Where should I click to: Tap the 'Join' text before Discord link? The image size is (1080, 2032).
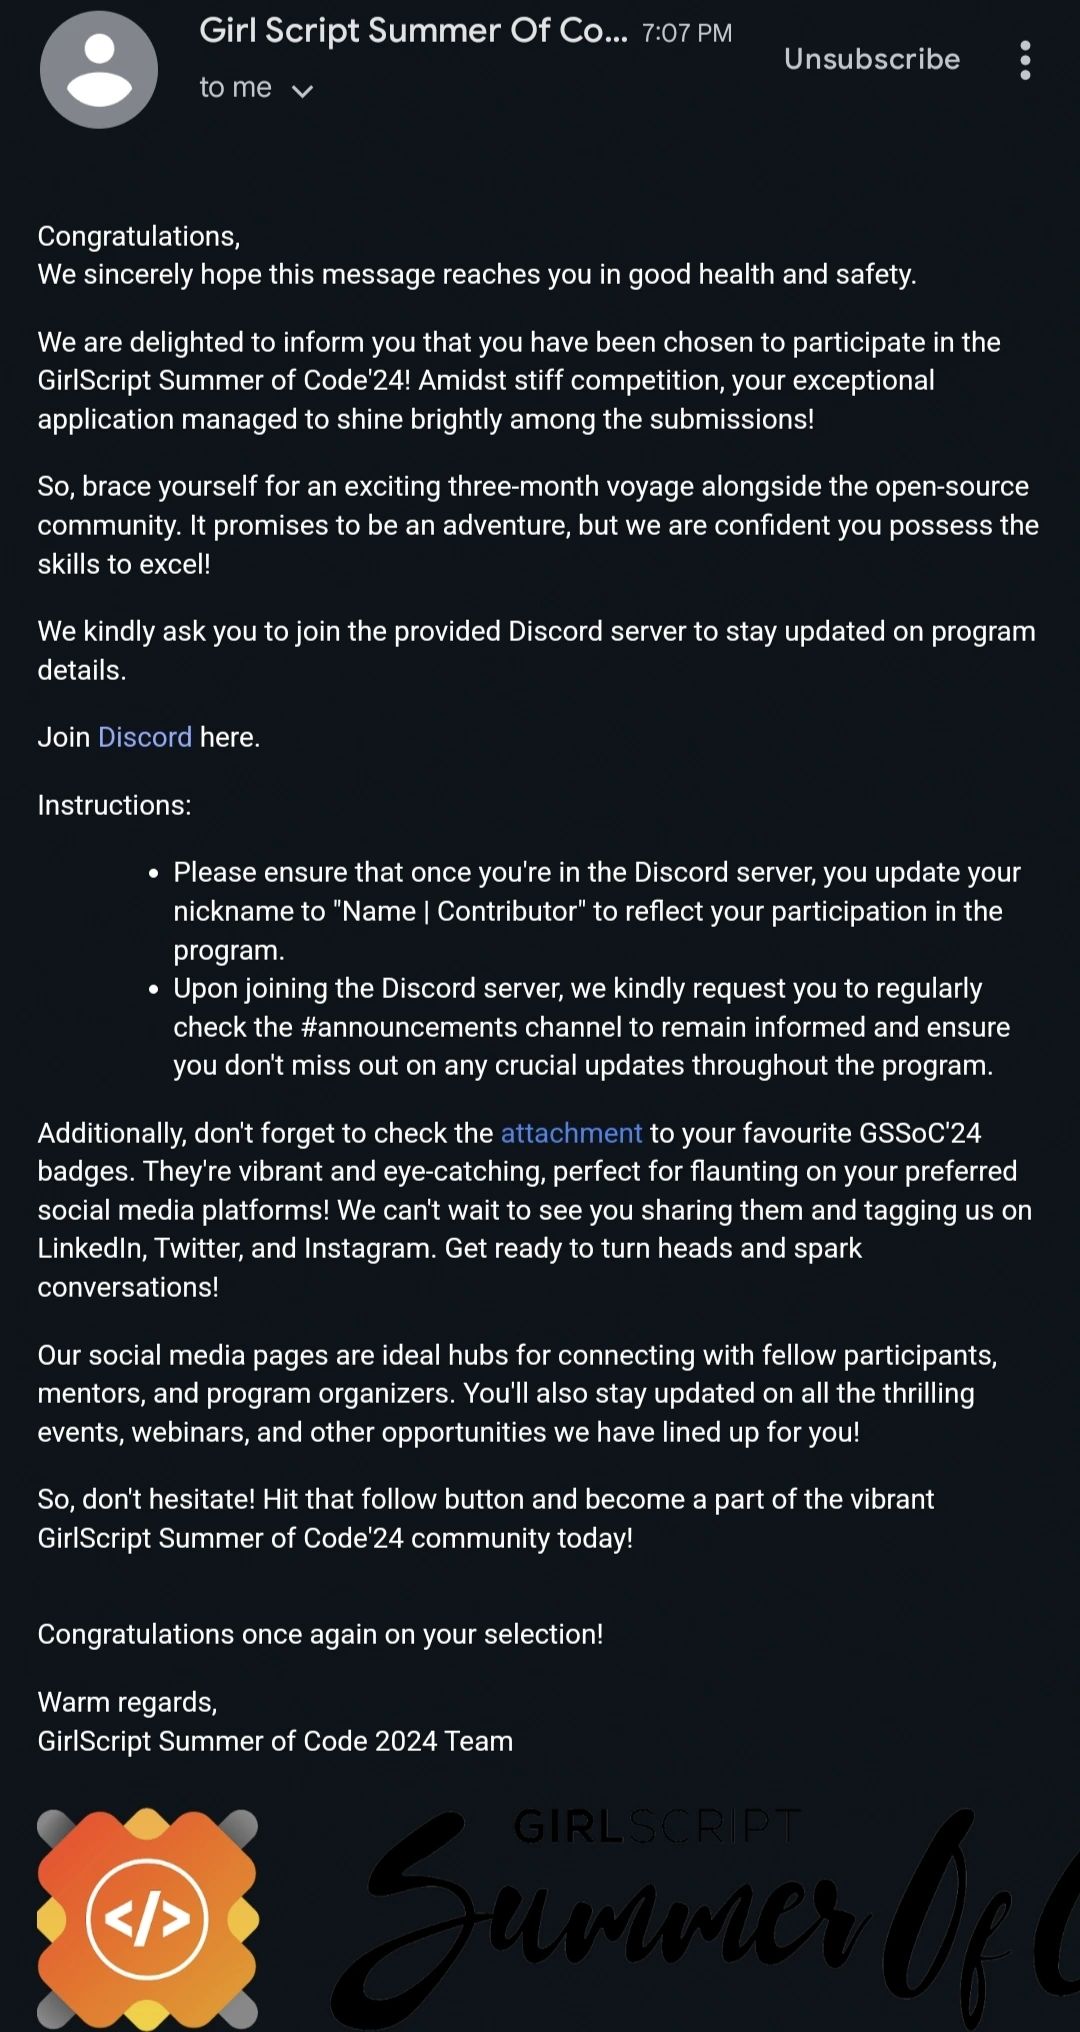64,738
